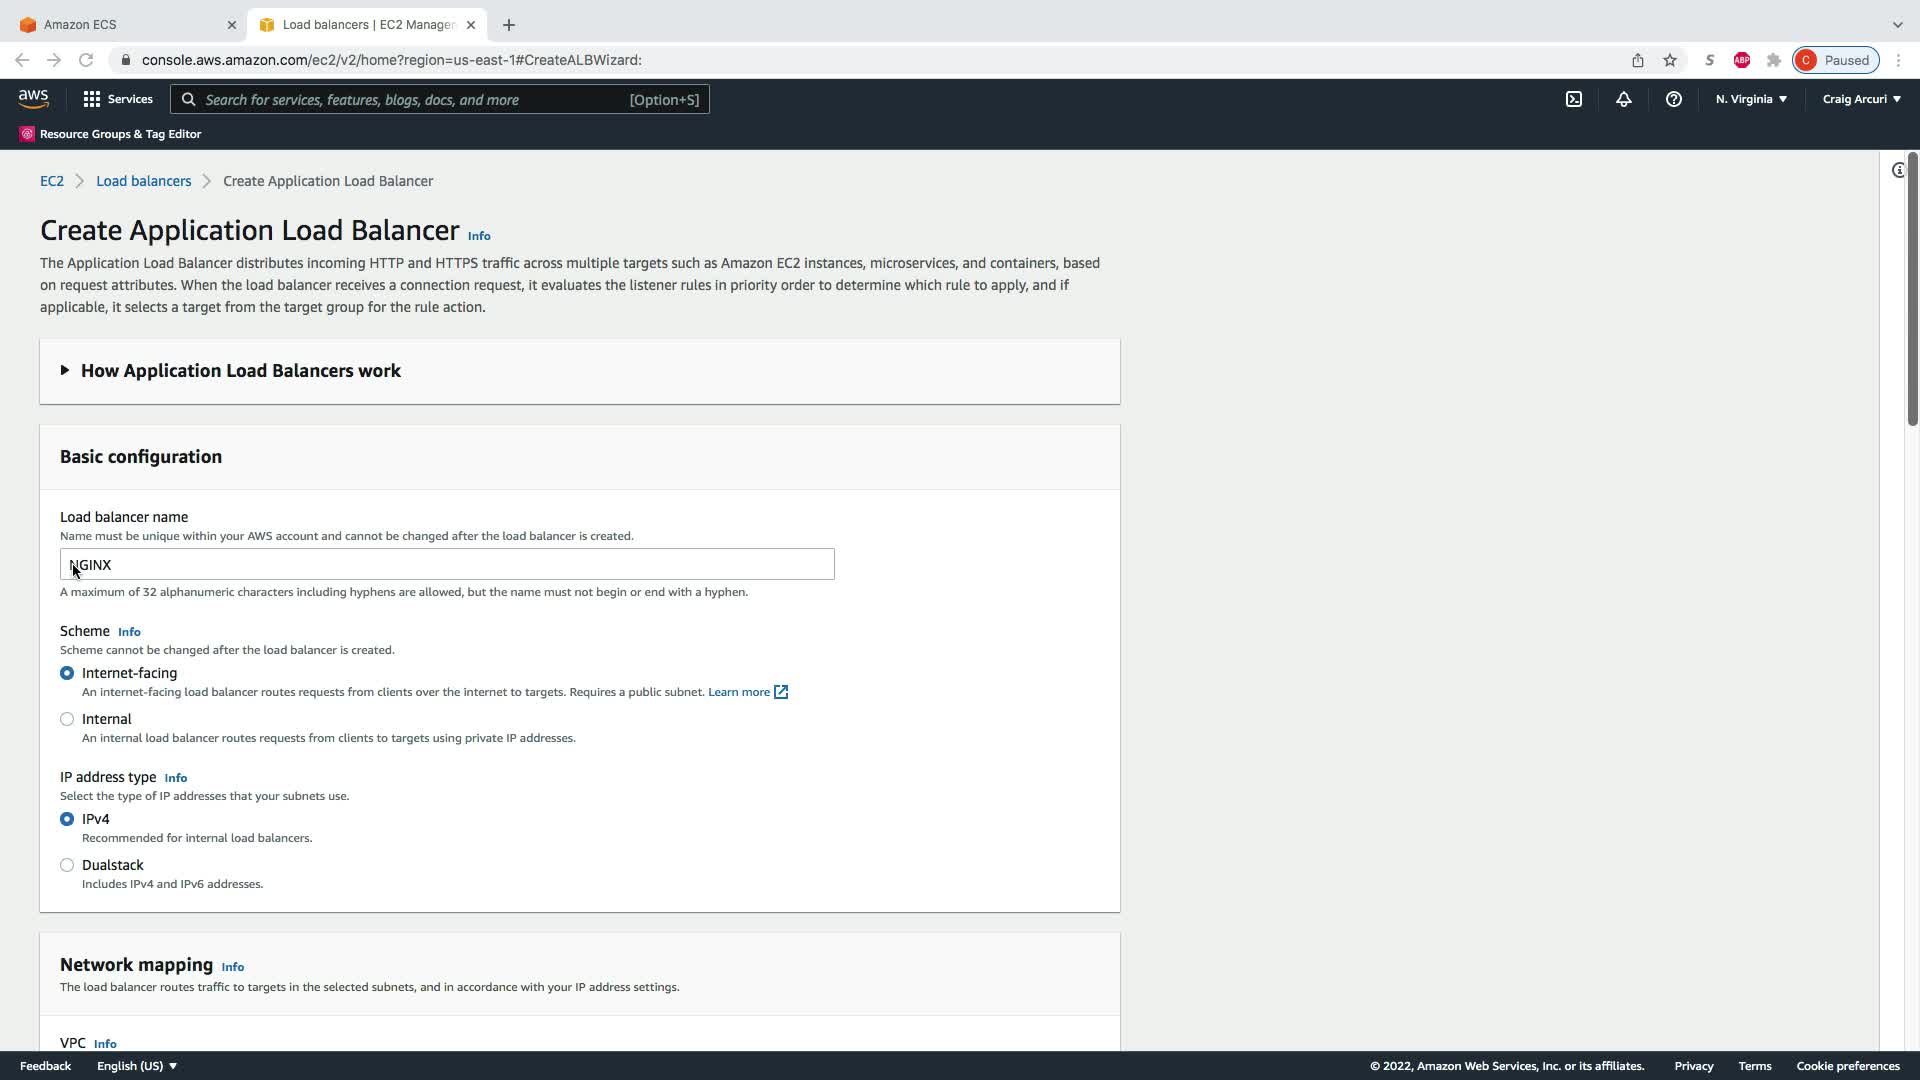Screen dimensions: 1920x1080
Task: Click the AWS logo home
Action: pyautogui.click(x=33, y=99)
